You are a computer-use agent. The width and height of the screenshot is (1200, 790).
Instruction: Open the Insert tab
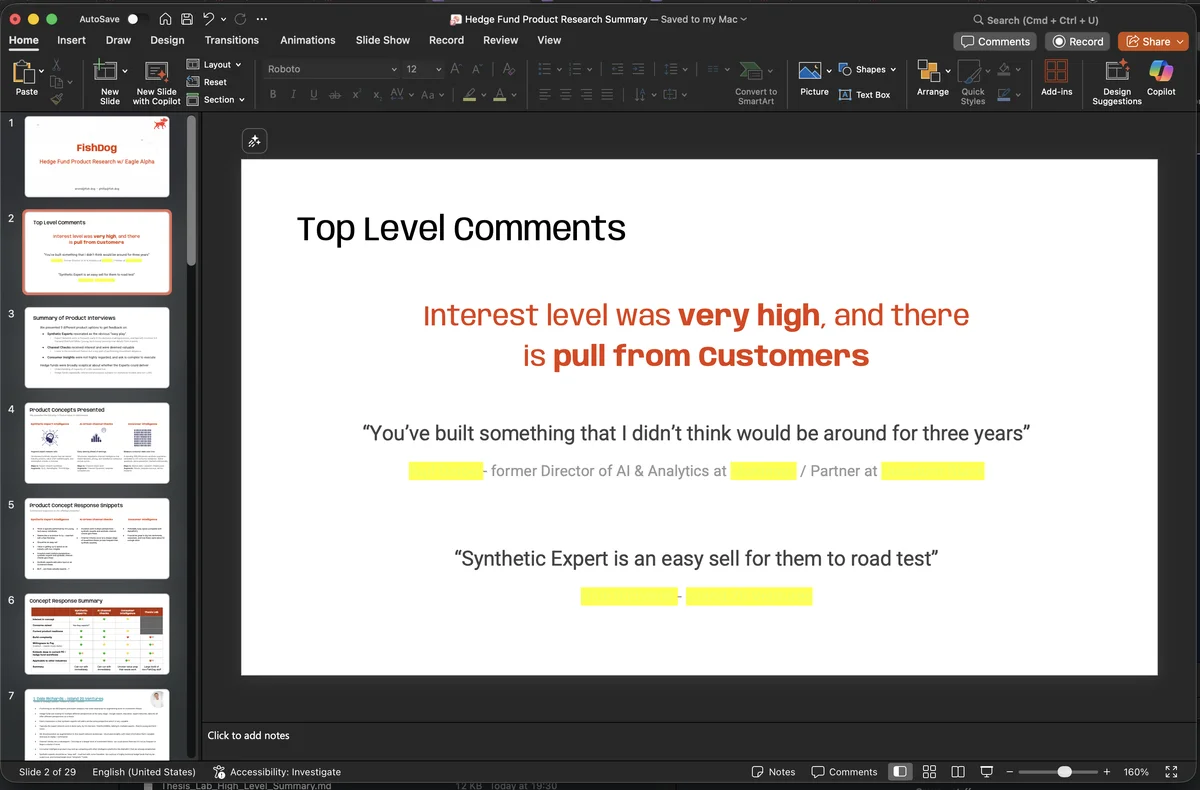71,40
